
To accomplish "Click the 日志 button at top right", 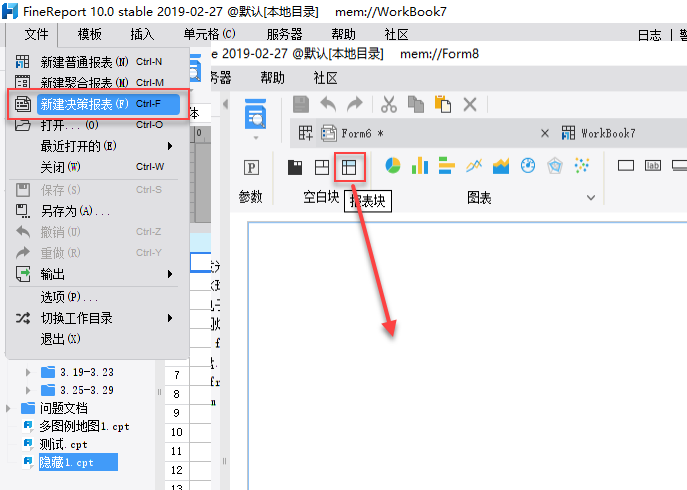I will coord(649,35).
